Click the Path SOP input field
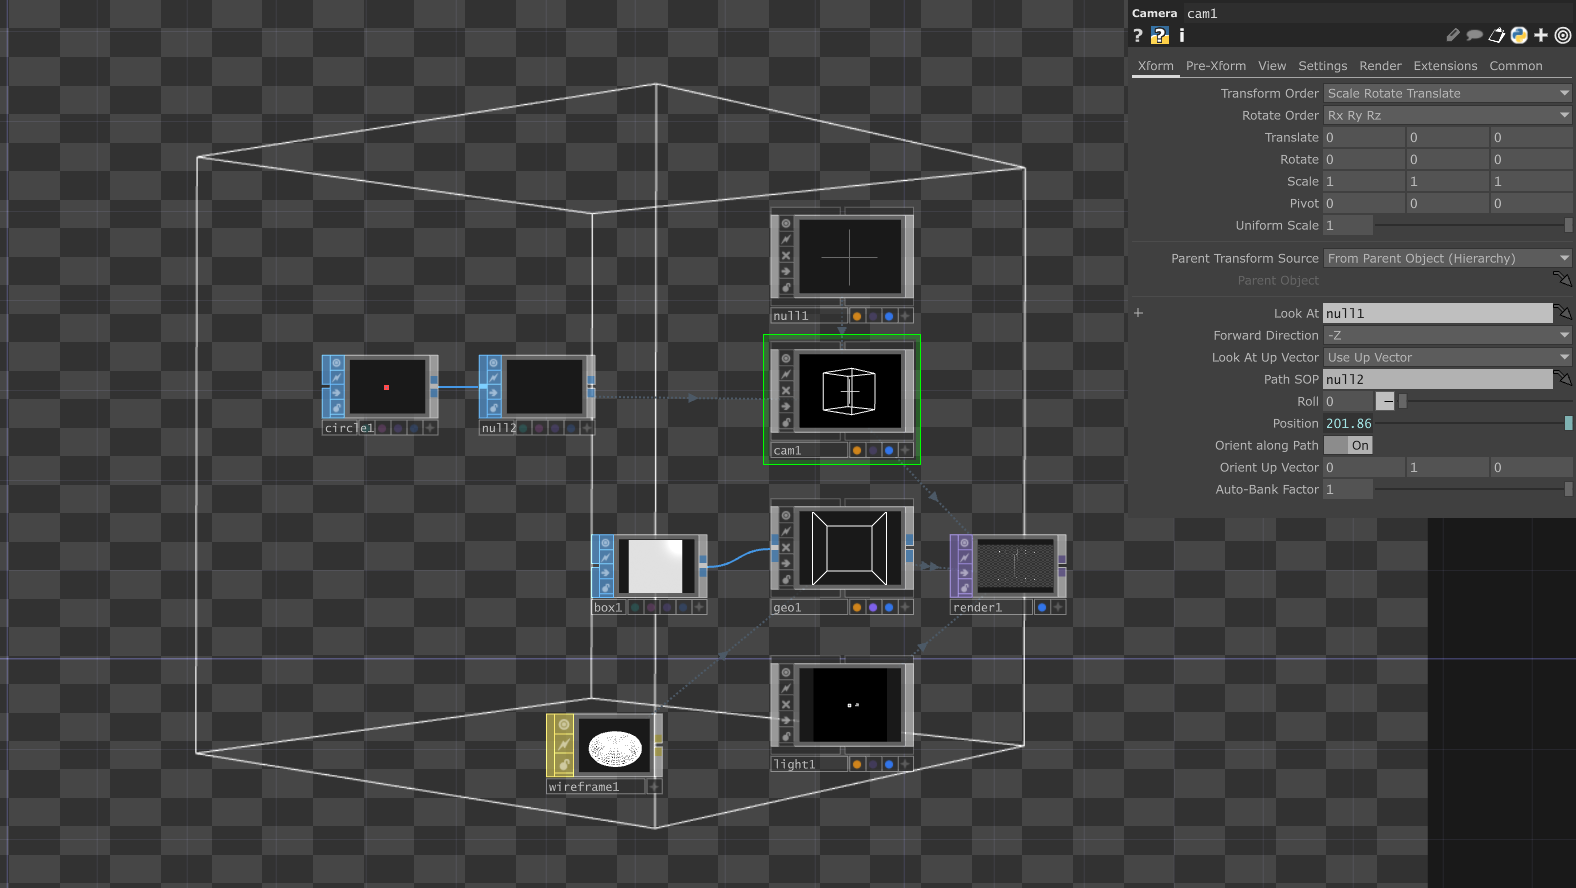 [1437, 380]
